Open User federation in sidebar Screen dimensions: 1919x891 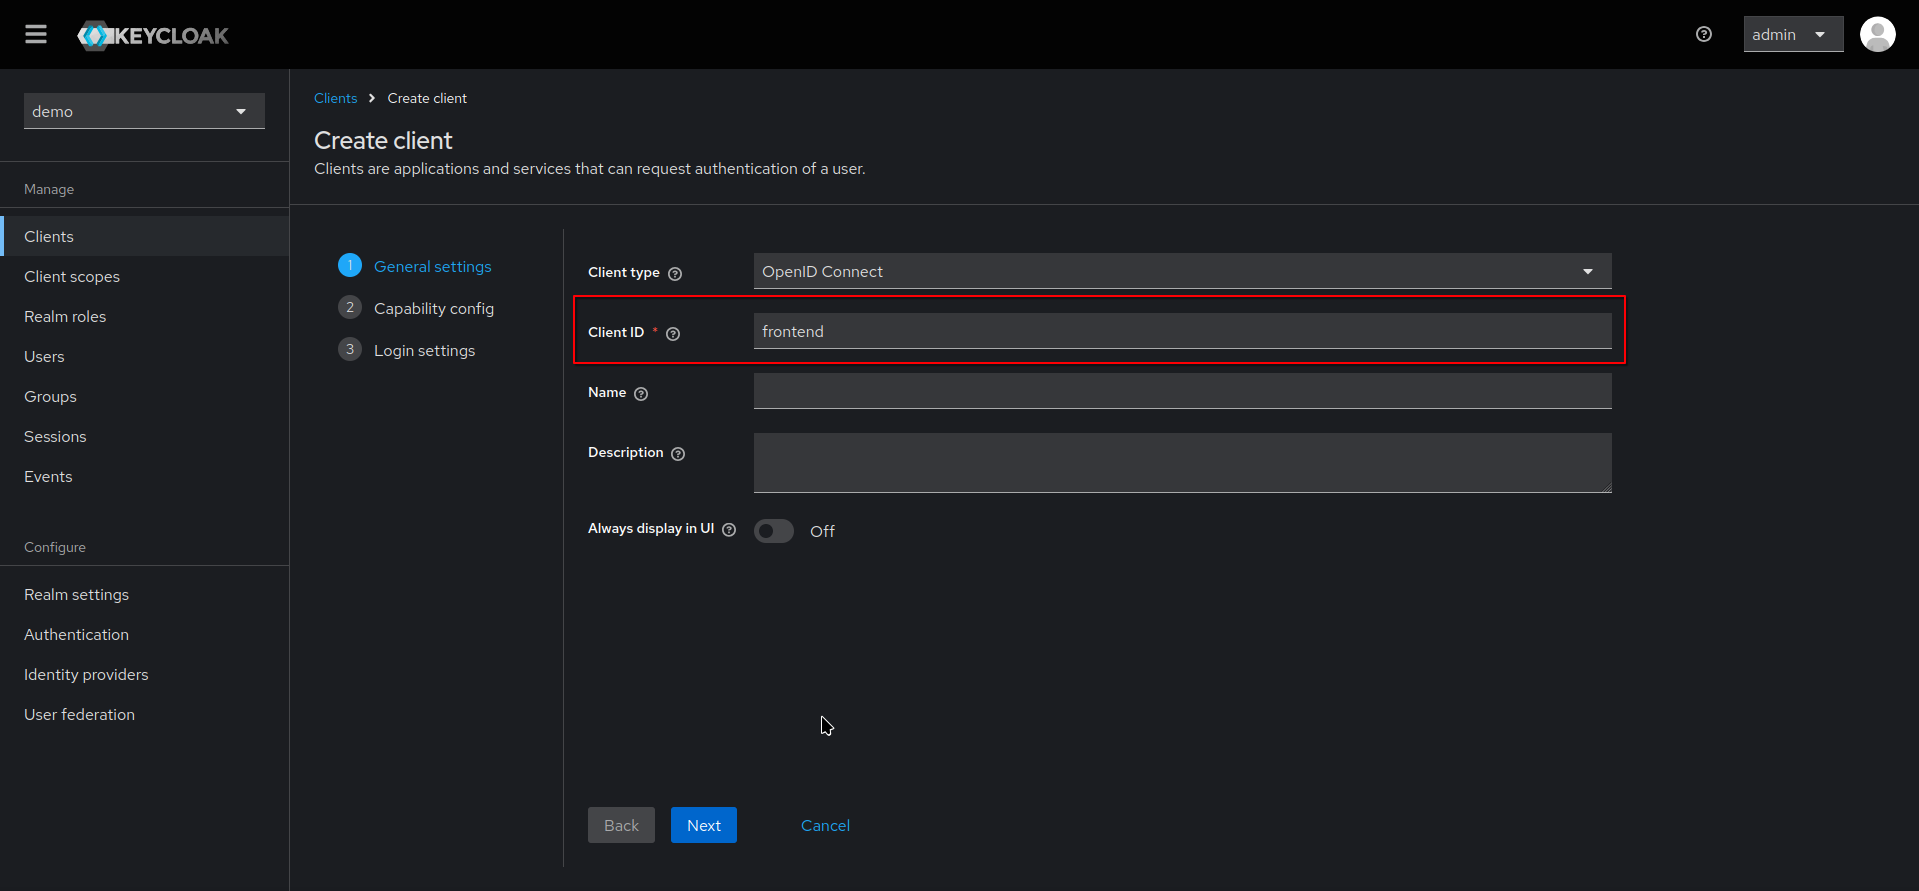145,714
